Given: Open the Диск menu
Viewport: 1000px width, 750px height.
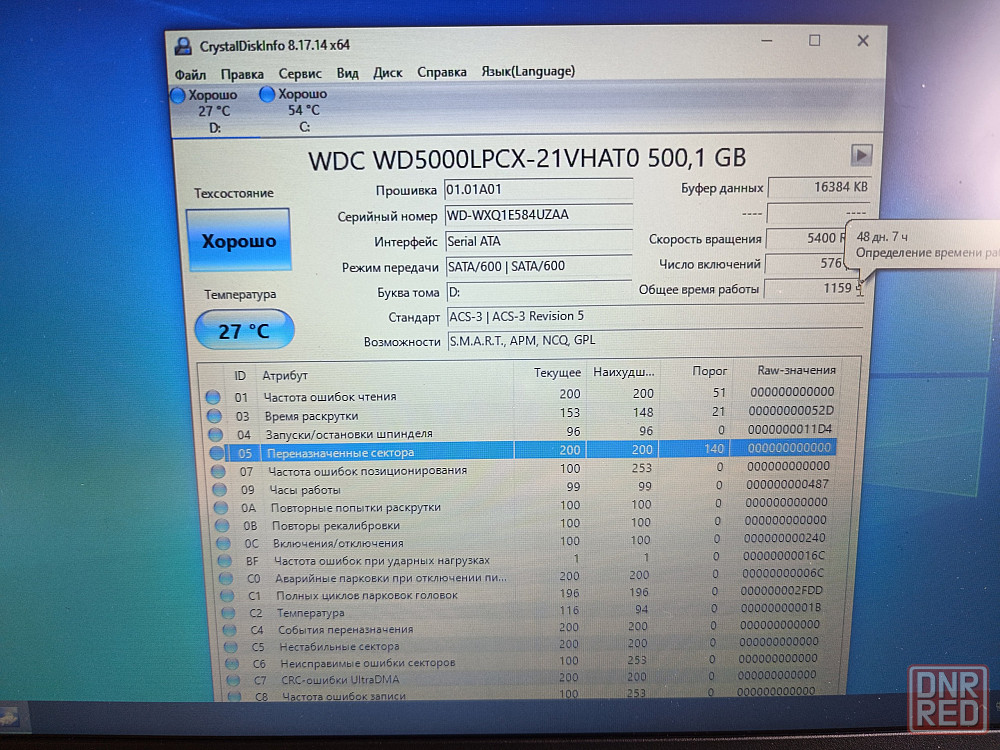Looking at the screenshot, I should [388, 73].
